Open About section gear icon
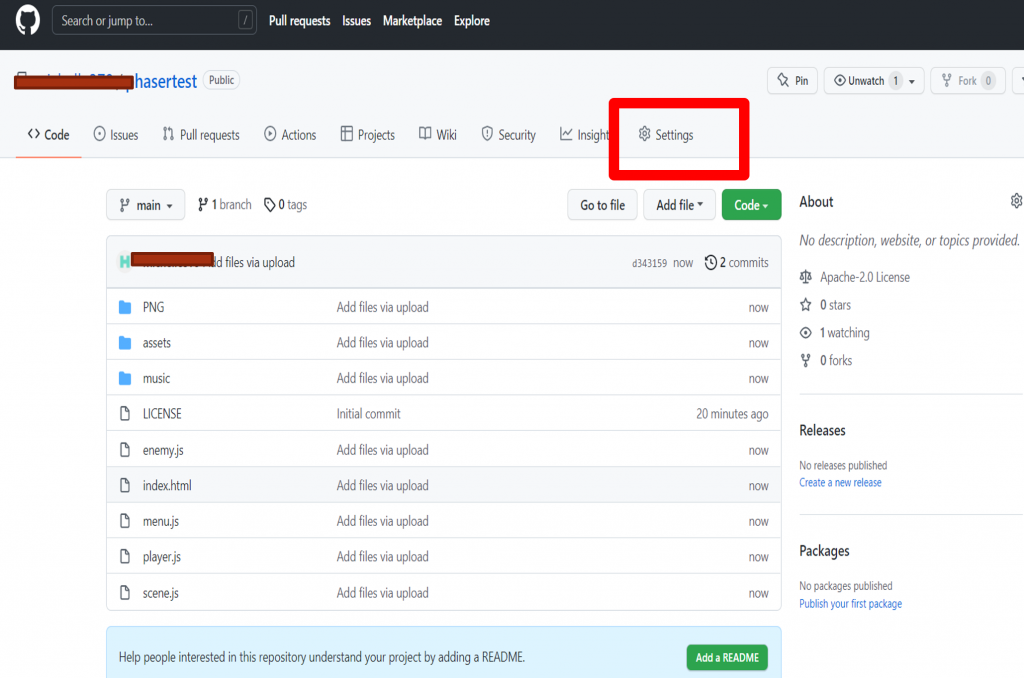 tap(1016, 201)
